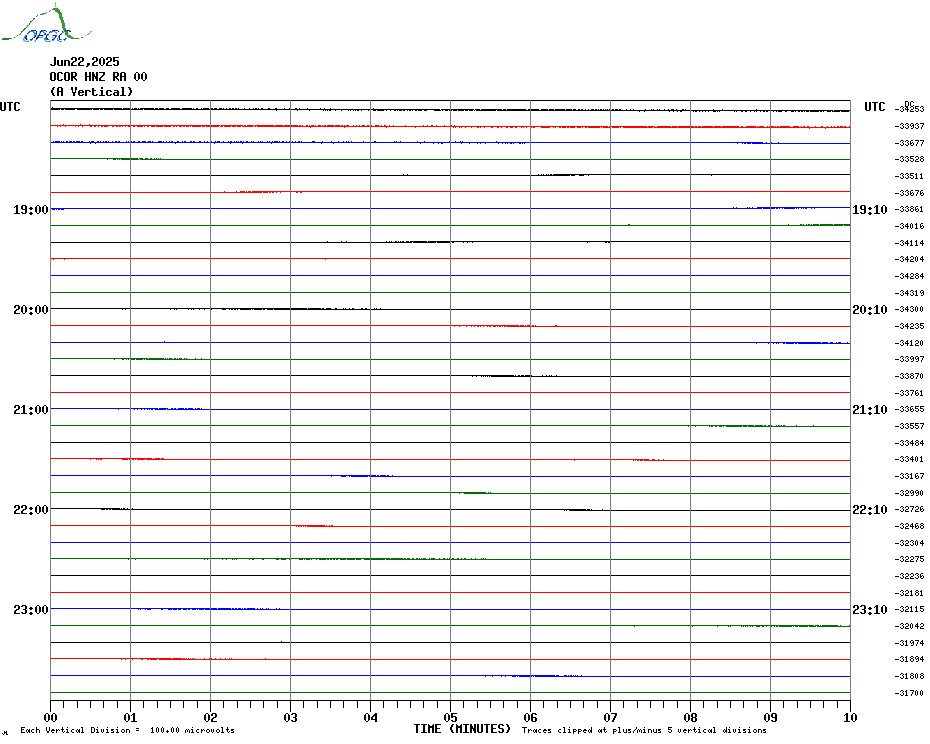This screenshot has width=930, height=744.
Task: Click the 20:10 time label on right
Action: pos(870,310)
